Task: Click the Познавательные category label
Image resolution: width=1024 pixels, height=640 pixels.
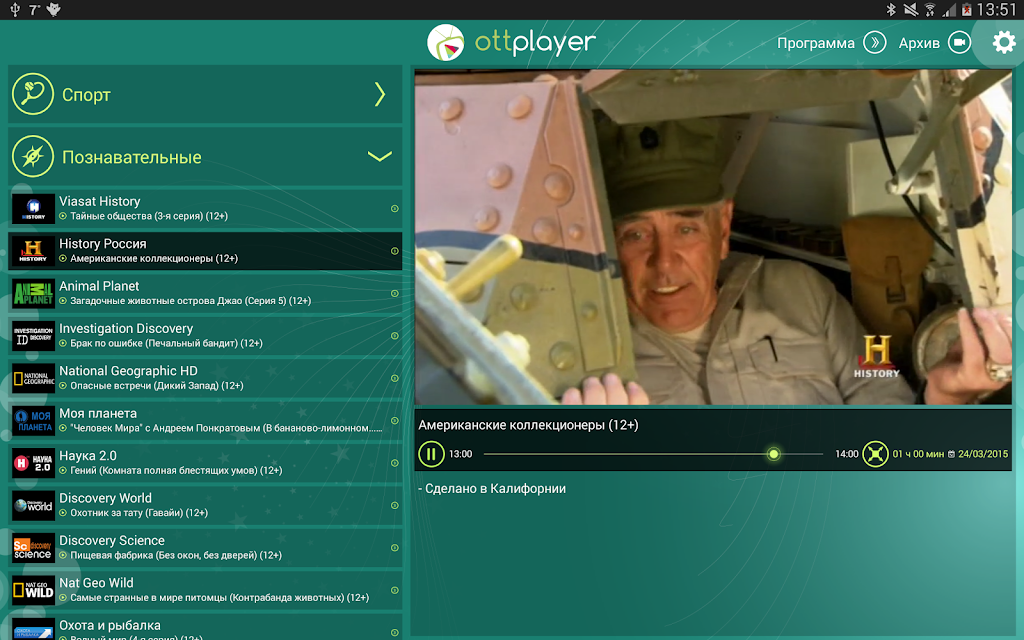Action: click(132, 157)
